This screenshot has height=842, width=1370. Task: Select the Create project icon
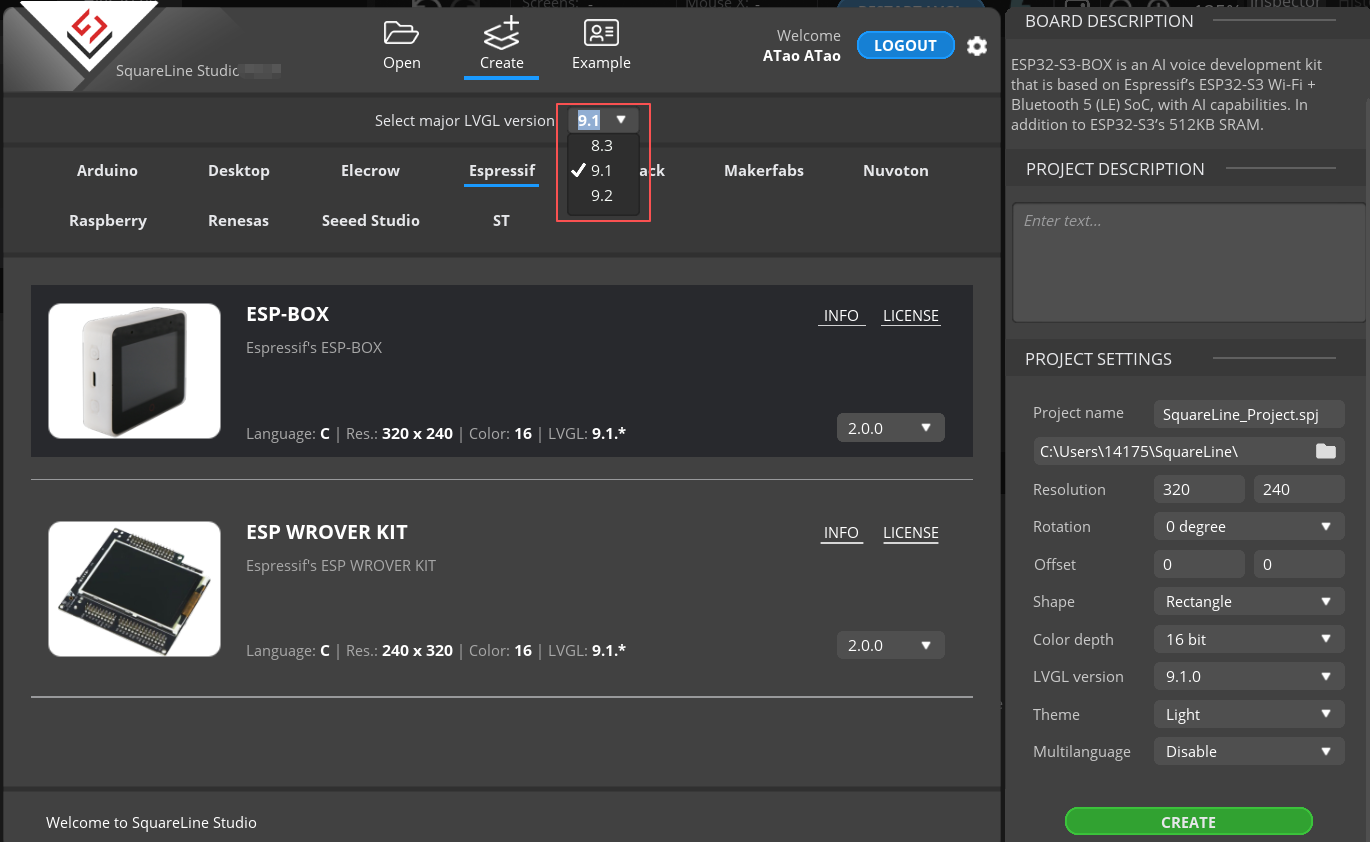point(501,33)
